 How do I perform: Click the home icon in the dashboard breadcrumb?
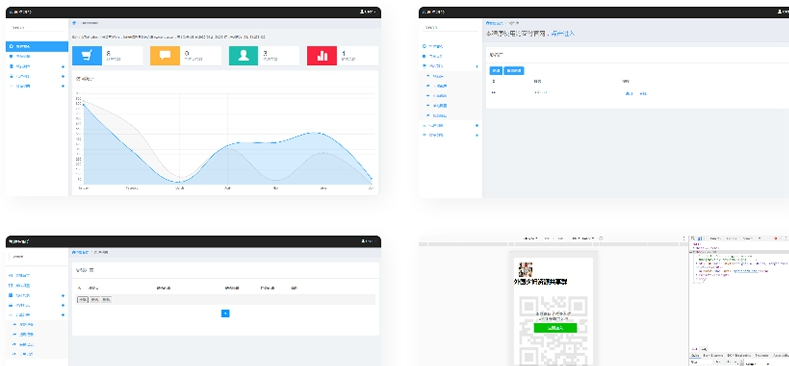point(74,23)
